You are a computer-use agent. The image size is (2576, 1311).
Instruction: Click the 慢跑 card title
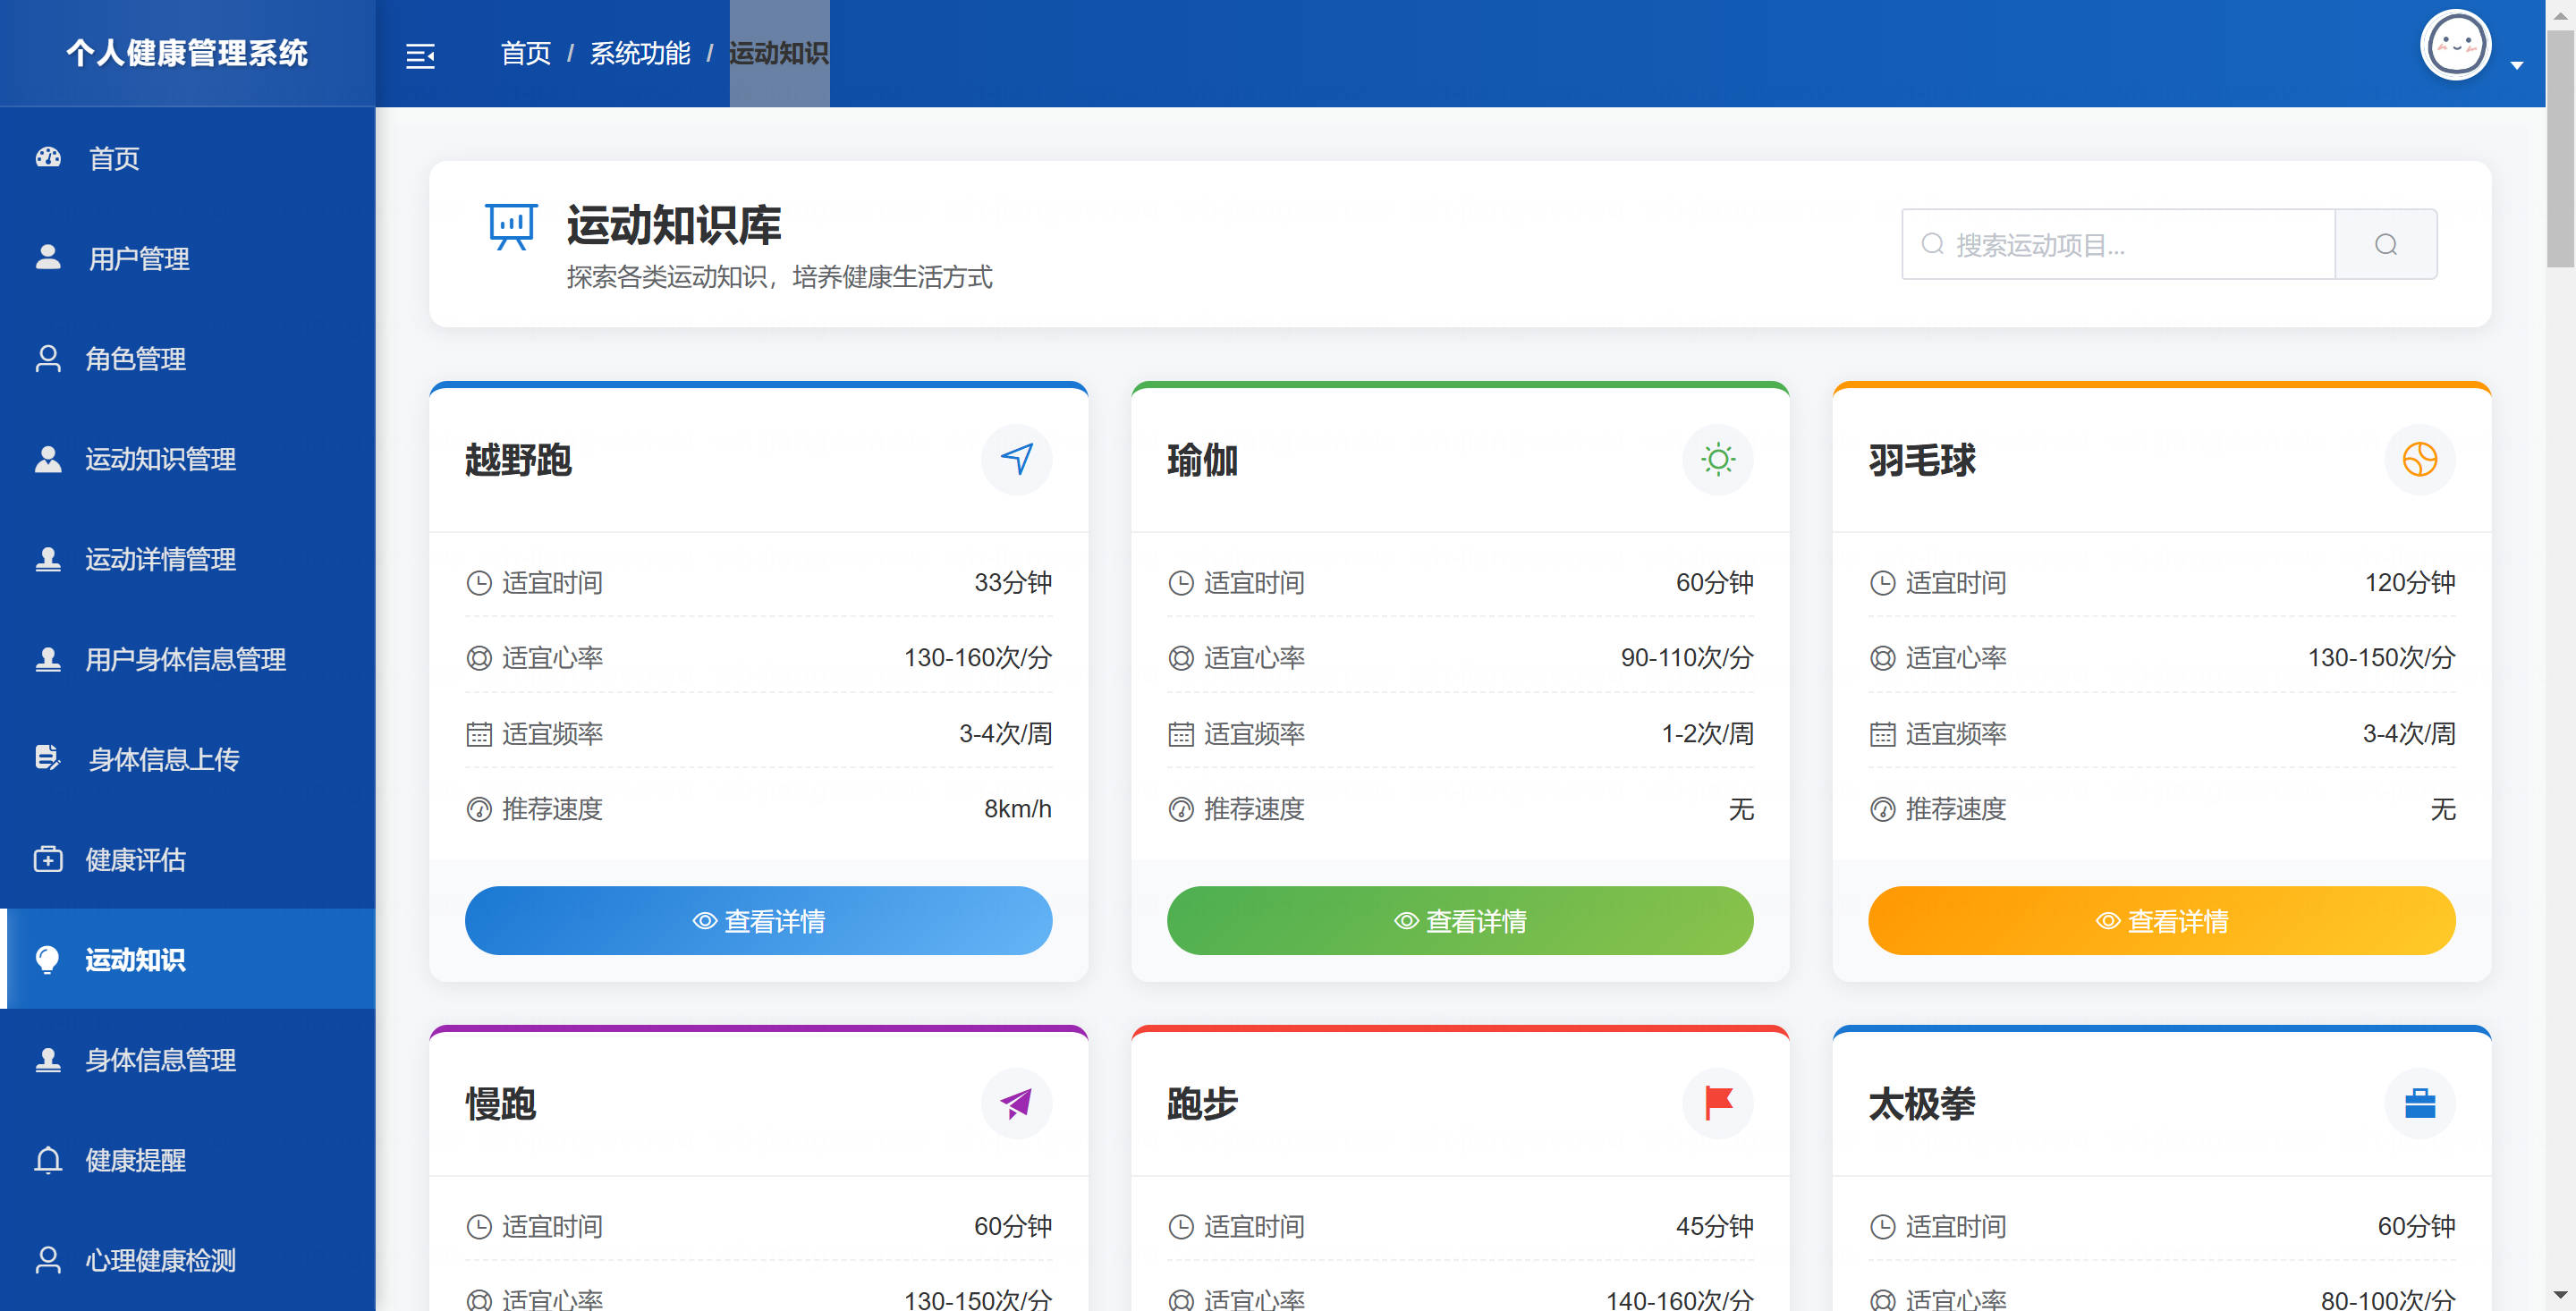pos(500,1104)
